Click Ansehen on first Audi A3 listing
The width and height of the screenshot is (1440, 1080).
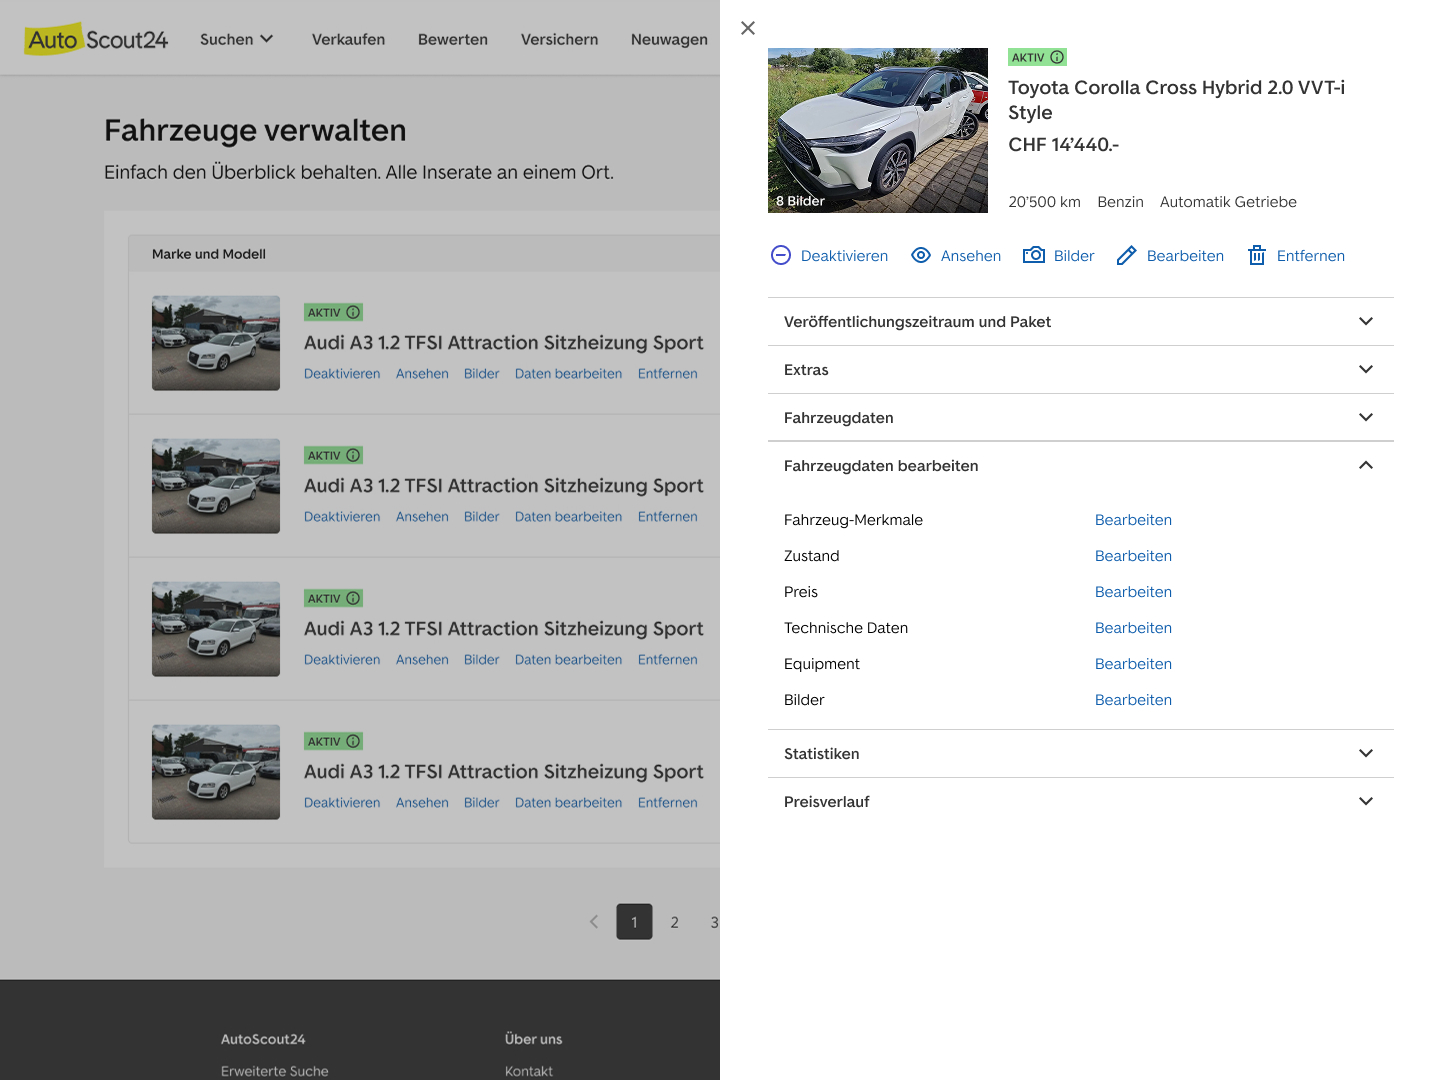click(422, 374)
